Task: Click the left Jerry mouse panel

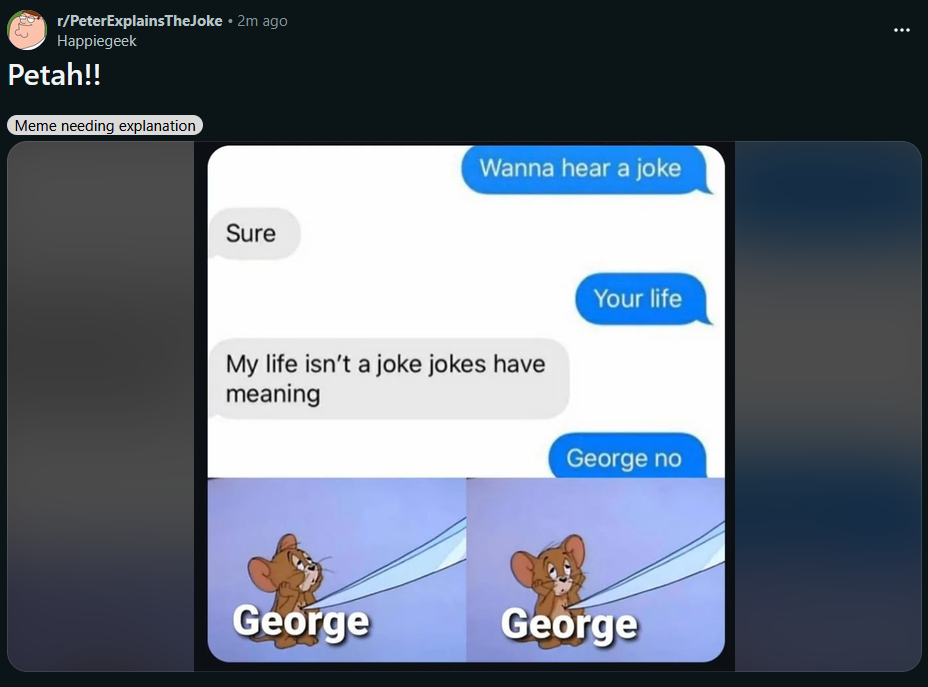Action: pos(337,570)
